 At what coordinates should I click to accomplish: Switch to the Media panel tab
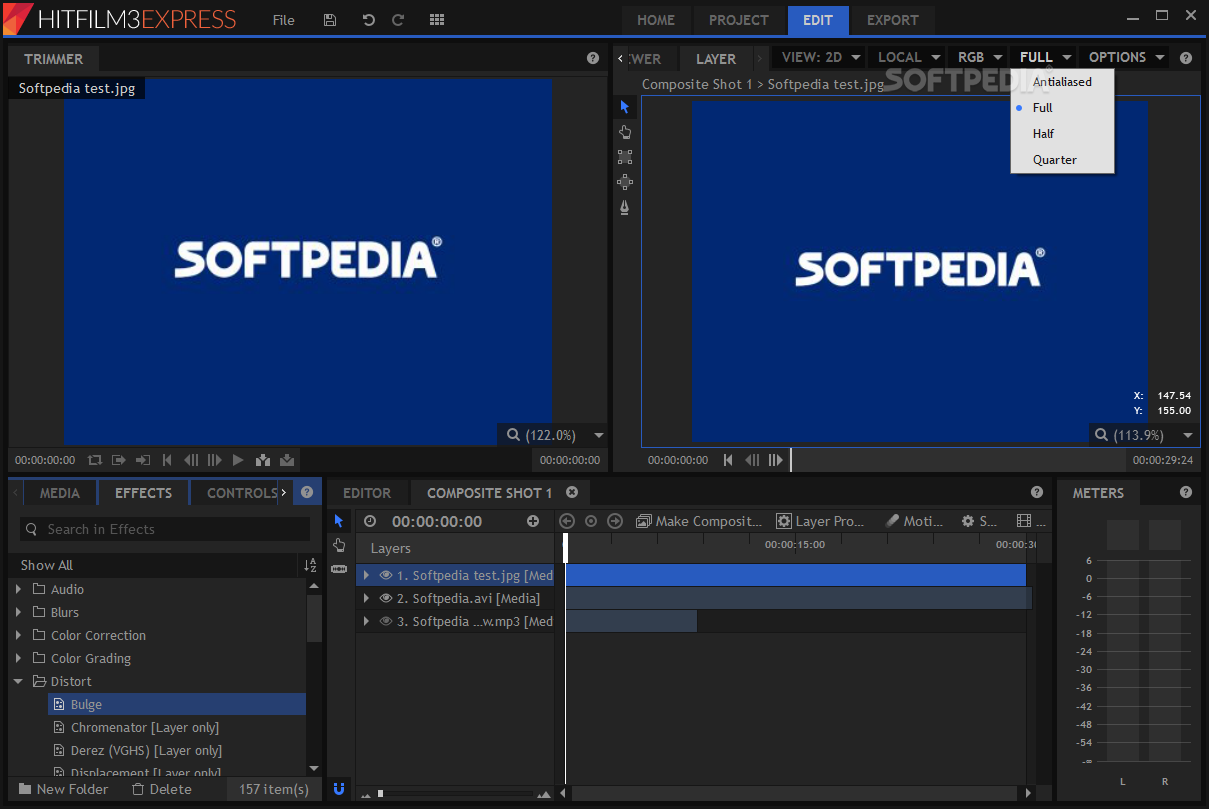click(x=60, y=492)
